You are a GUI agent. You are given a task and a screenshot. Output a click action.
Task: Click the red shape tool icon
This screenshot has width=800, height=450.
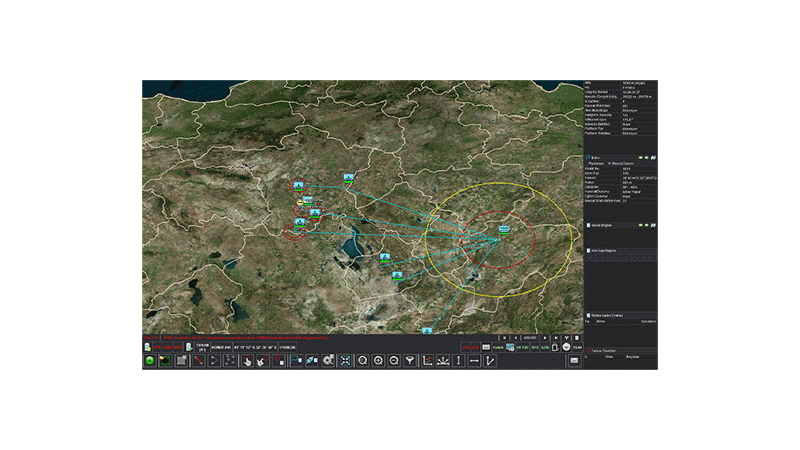pos(279,361)
